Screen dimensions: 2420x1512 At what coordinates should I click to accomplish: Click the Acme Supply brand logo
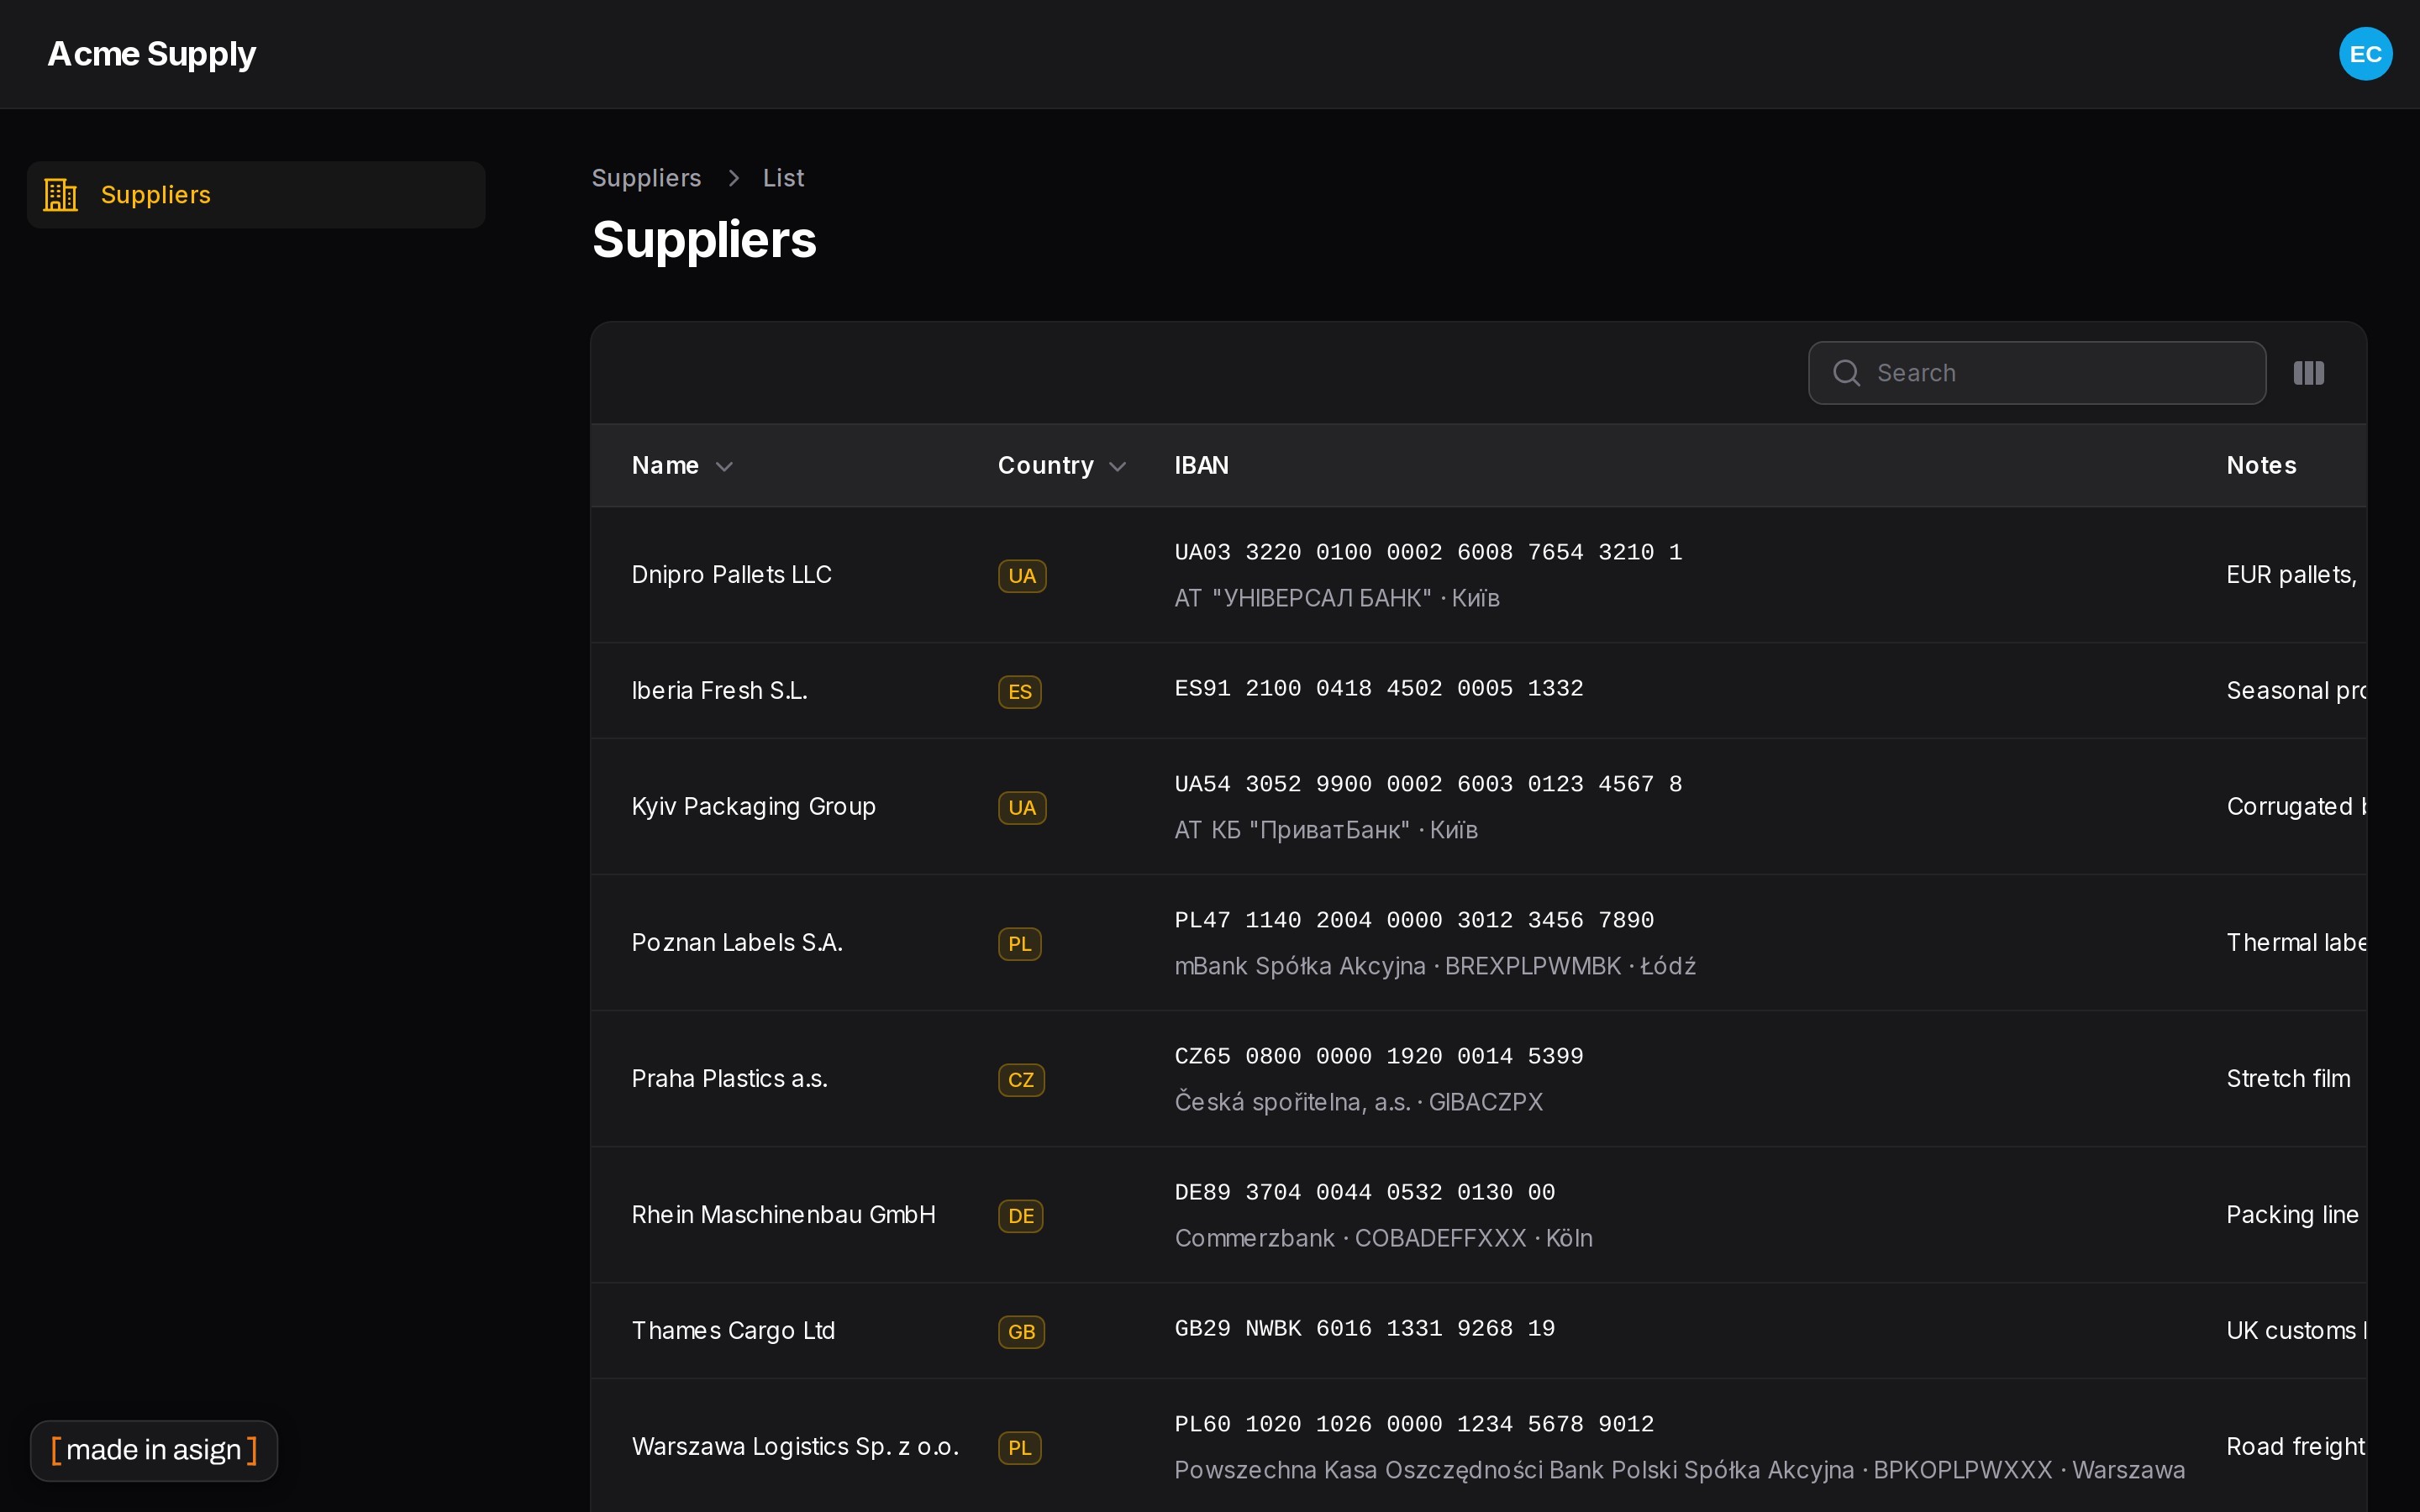coord(151,54)
